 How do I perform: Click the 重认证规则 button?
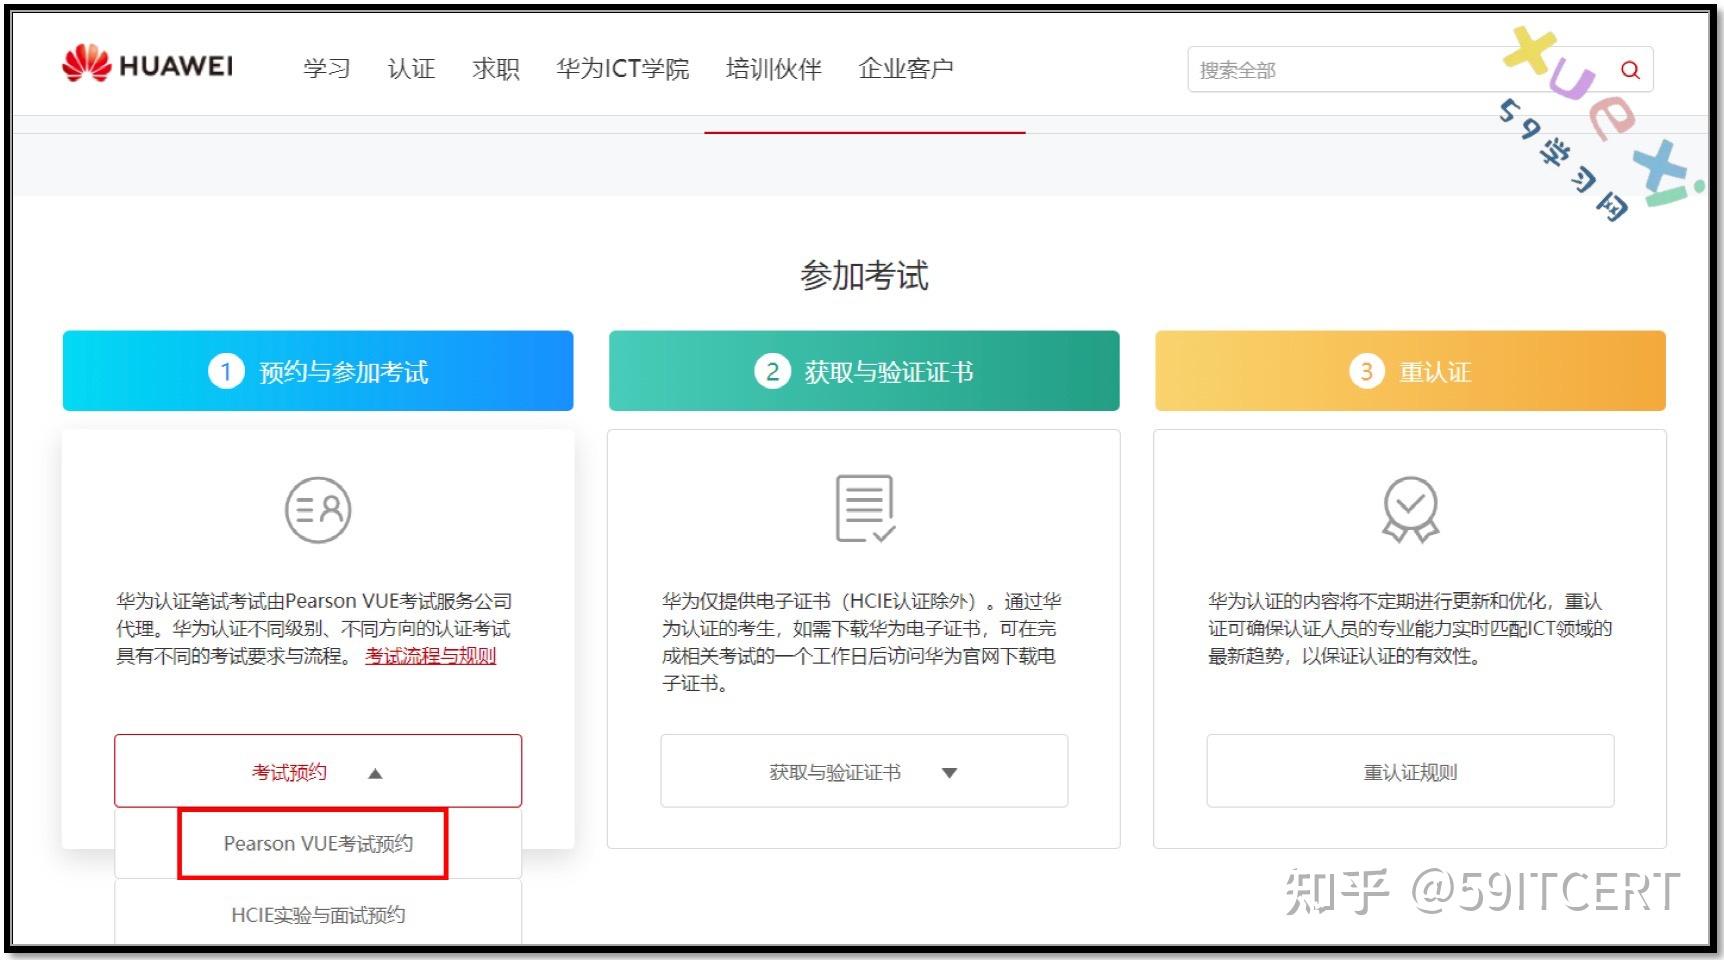(1409, 771)
